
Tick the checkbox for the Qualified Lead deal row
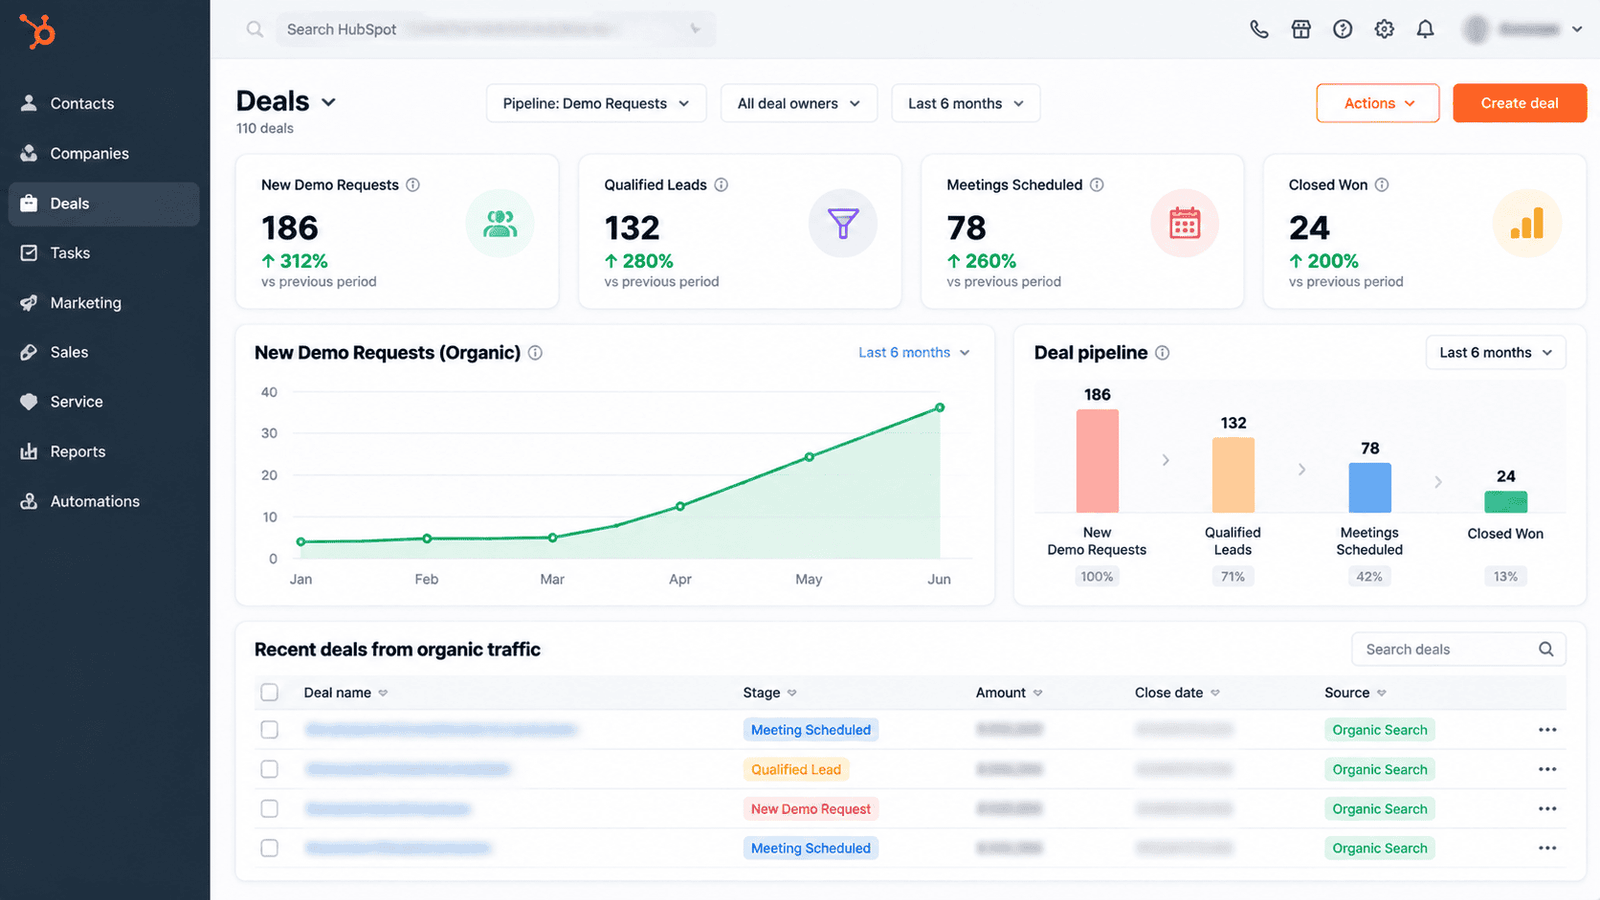tap(270, 769)
